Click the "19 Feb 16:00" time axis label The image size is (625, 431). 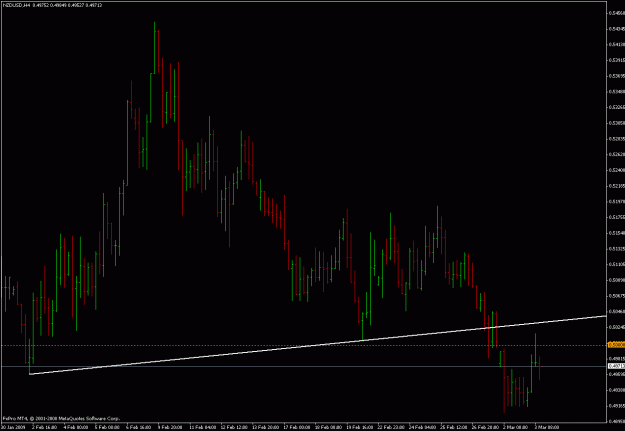pyautogui.click(x=360, y=427)
